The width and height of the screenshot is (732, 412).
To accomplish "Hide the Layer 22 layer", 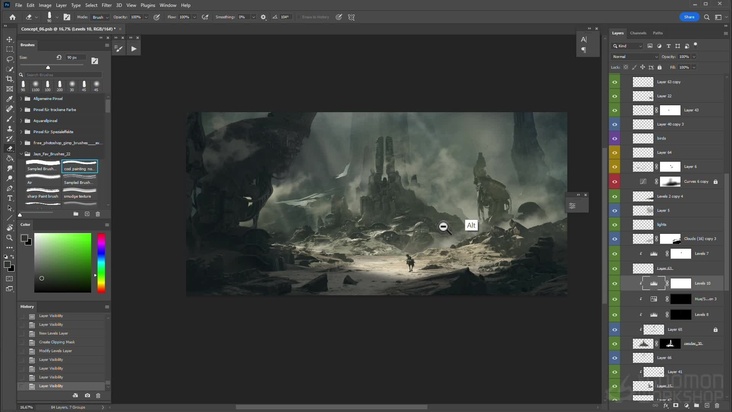I will tap(615, 96).
